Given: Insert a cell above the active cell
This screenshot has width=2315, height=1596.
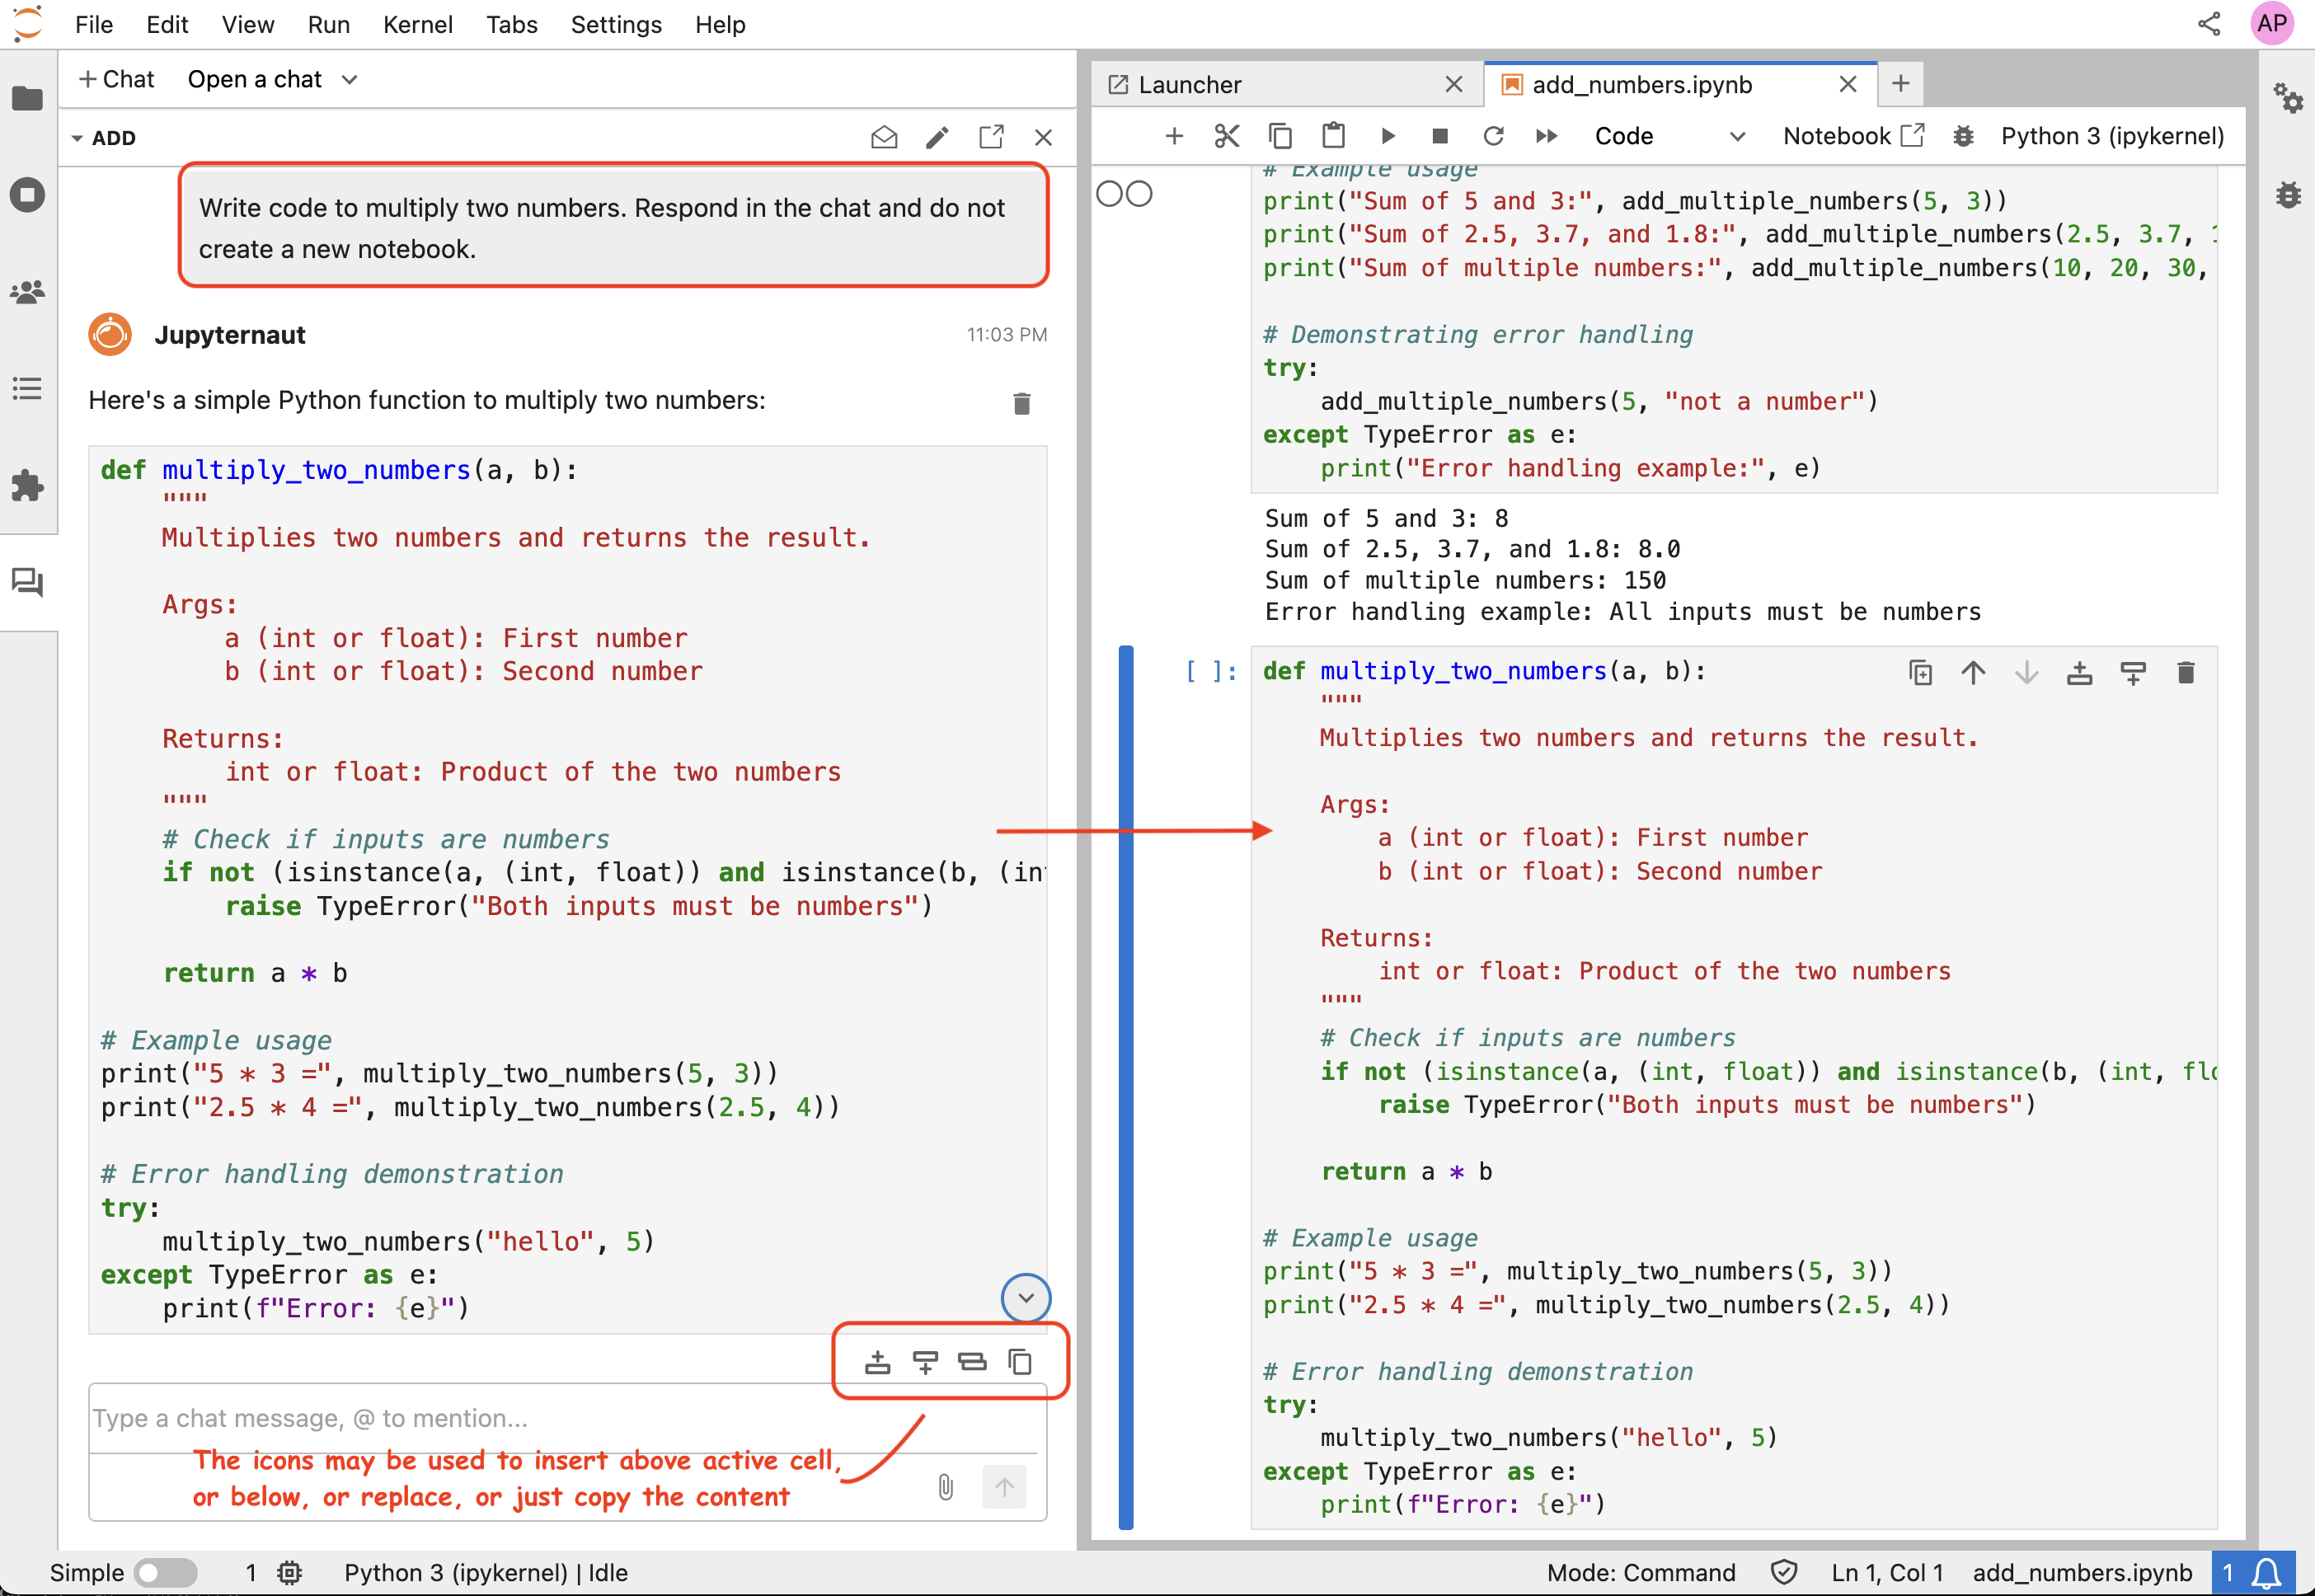Looking at the screenshot, I should [x=2080, y=673].
